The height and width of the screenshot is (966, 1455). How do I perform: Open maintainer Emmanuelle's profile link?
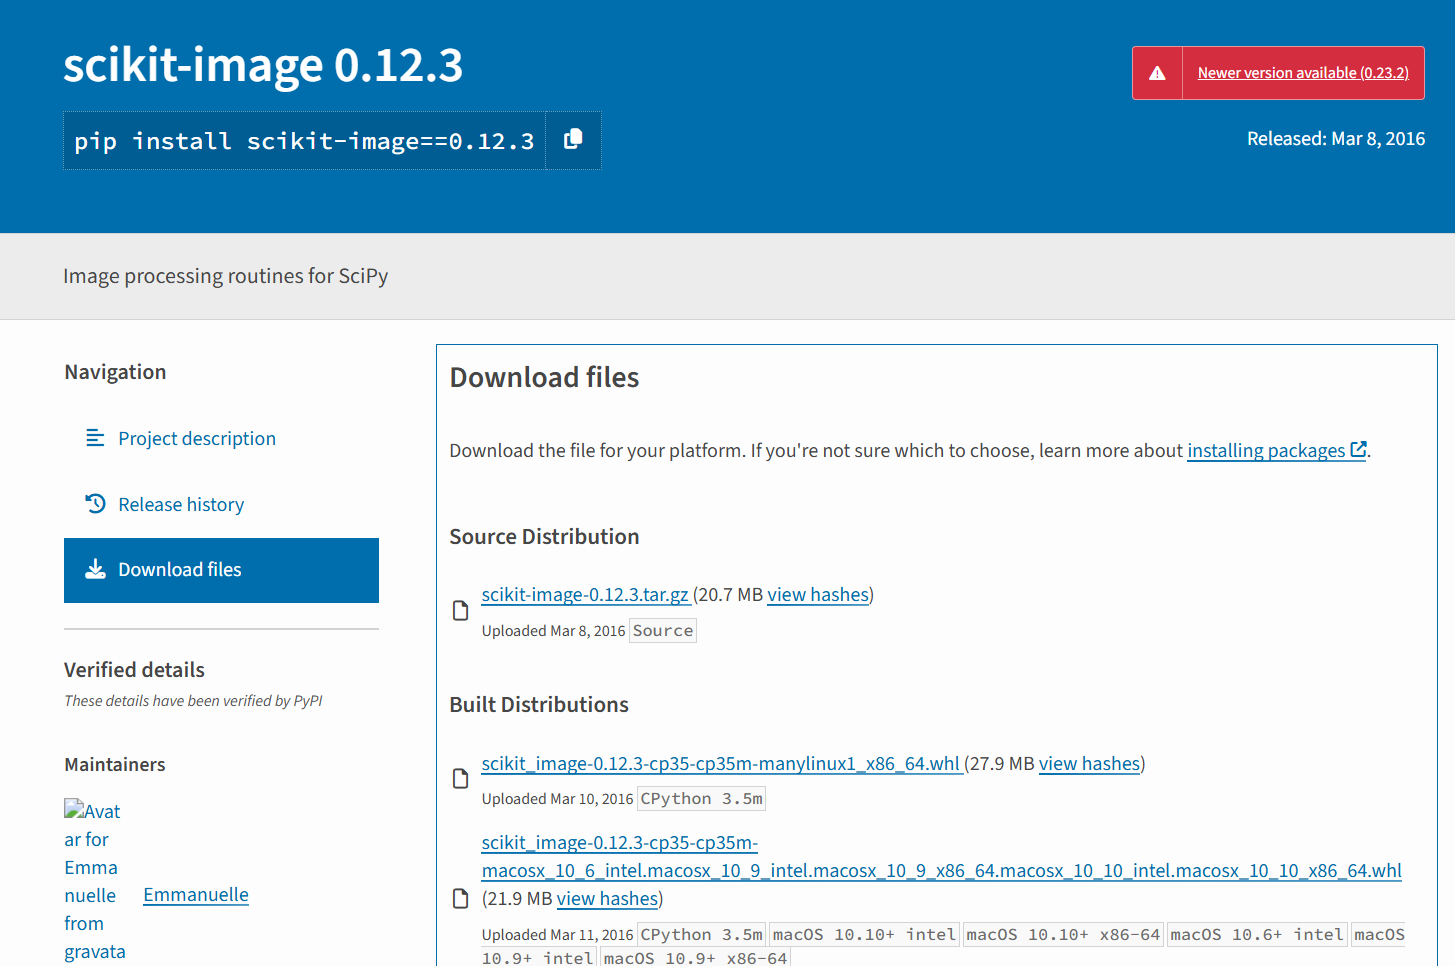click(x=196, y=895)
